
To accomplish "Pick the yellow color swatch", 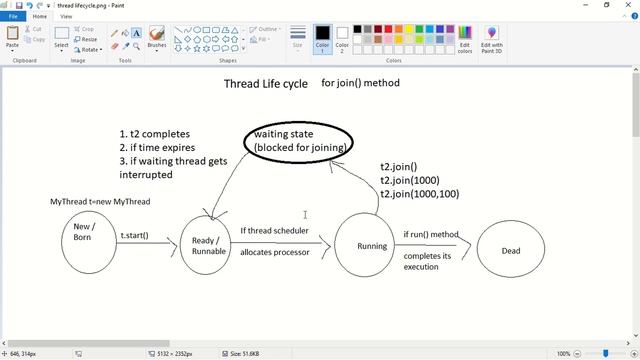I will 409,29.
